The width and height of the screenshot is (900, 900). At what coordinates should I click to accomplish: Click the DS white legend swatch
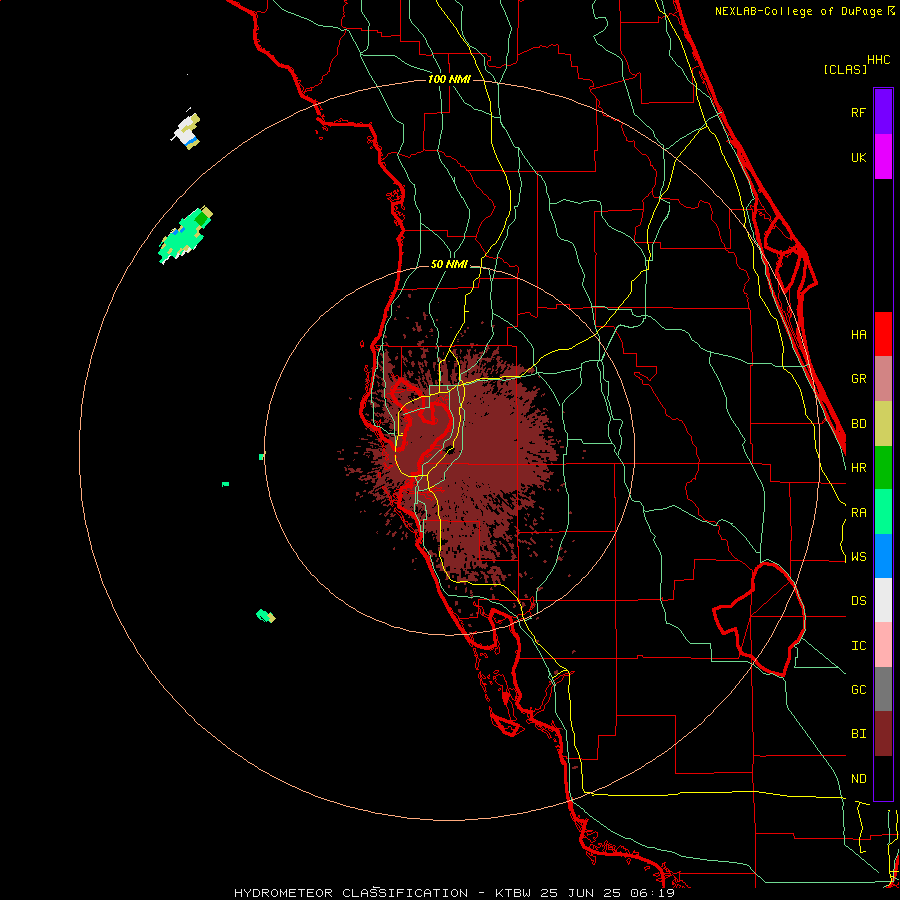883,600
